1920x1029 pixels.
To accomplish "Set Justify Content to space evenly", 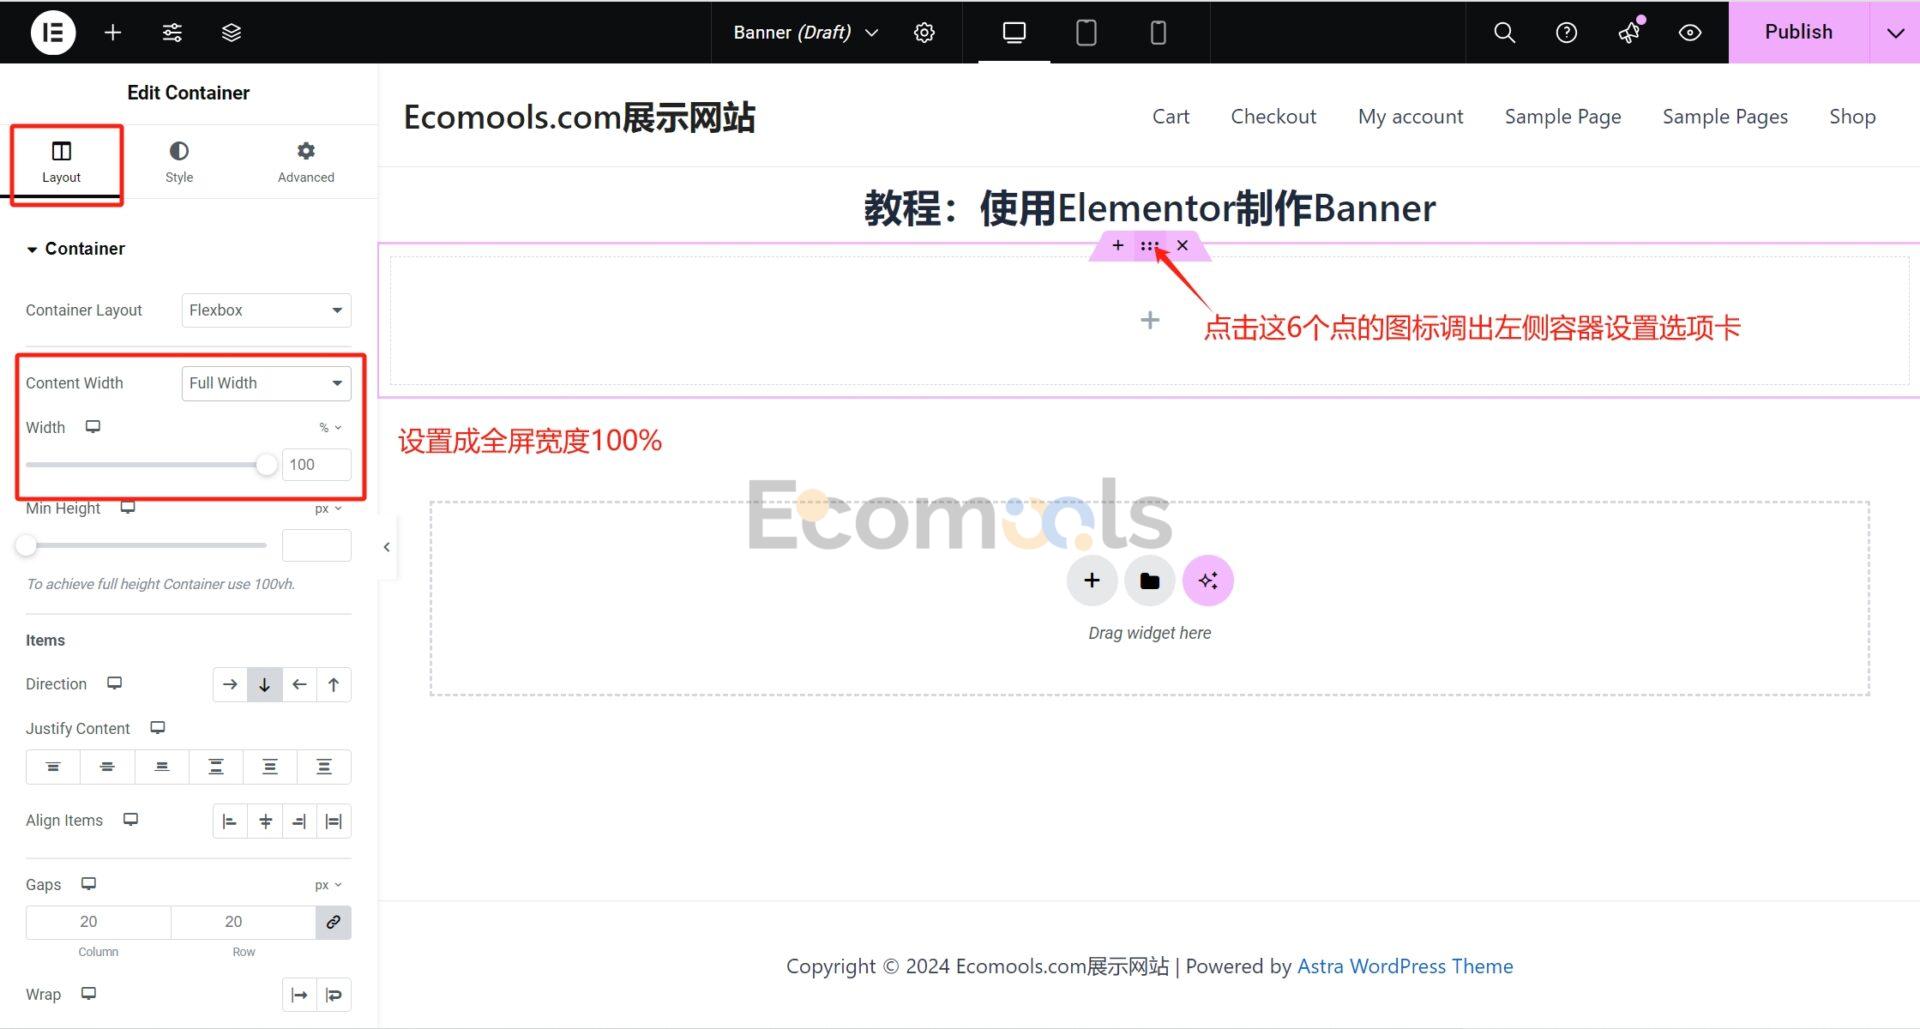I will coord(324,767).
